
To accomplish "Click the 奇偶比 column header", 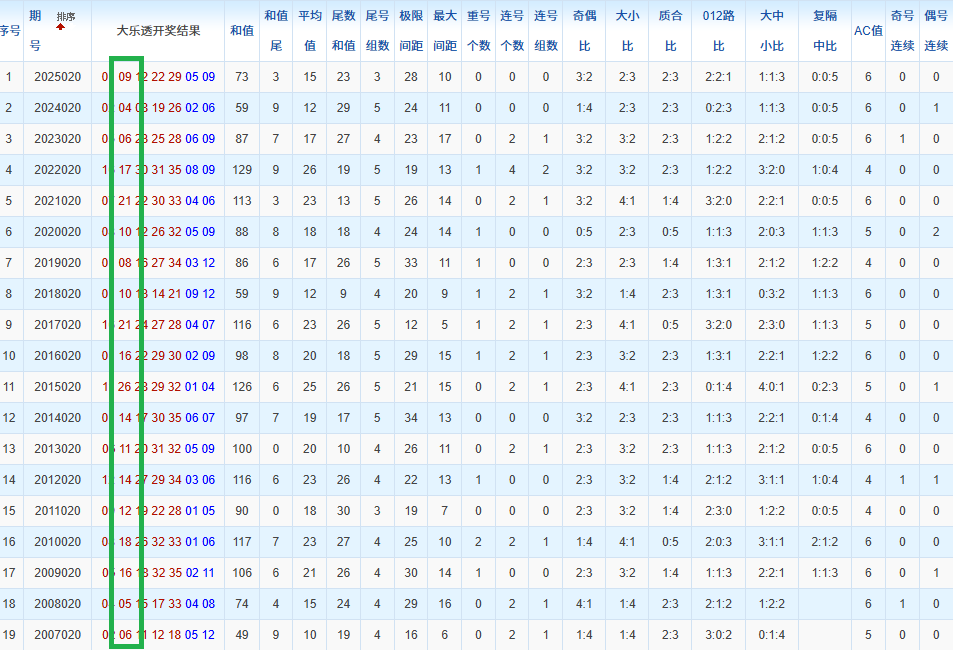I will point(584,30).
